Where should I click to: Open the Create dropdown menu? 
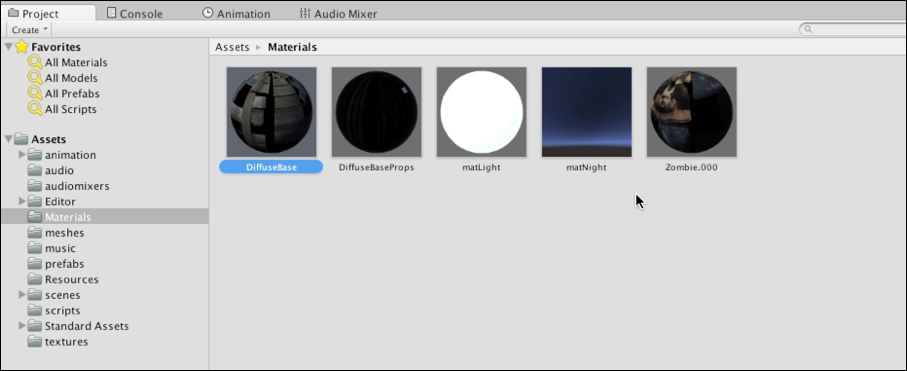click(x=29, y=30)
